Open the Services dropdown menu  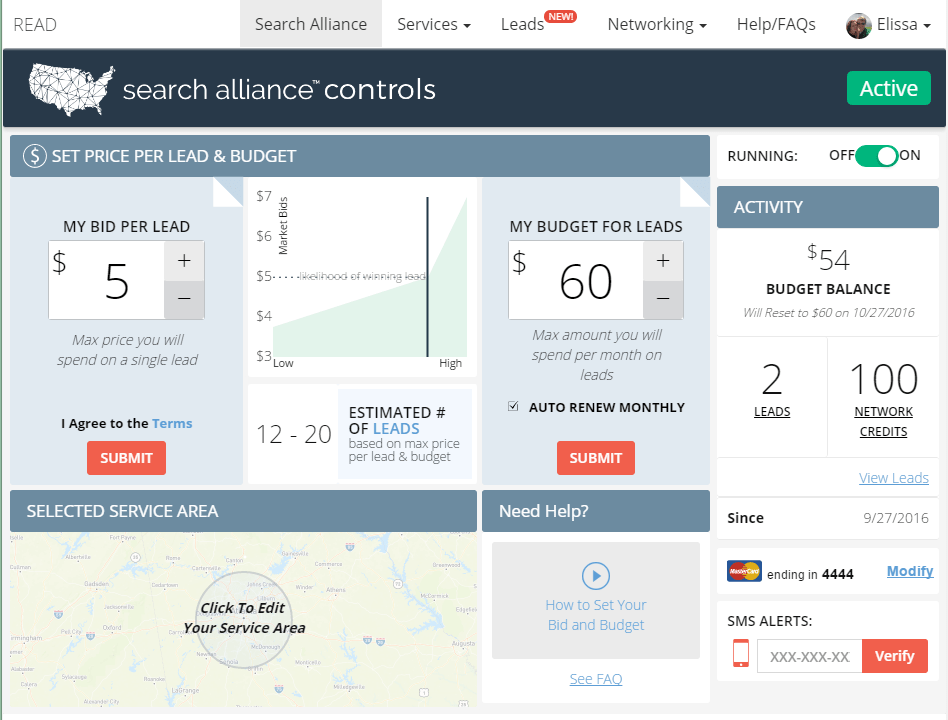pyautogui.click(x=433, y=24)
